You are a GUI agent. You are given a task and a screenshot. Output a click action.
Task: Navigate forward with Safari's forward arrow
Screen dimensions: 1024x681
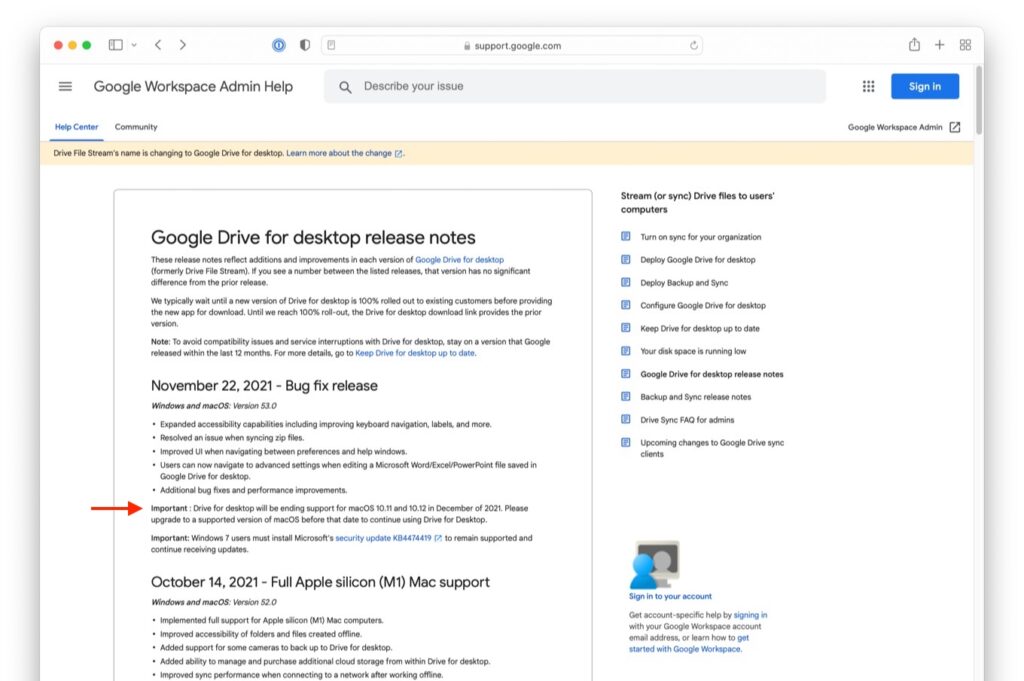[x=182, y=44]
